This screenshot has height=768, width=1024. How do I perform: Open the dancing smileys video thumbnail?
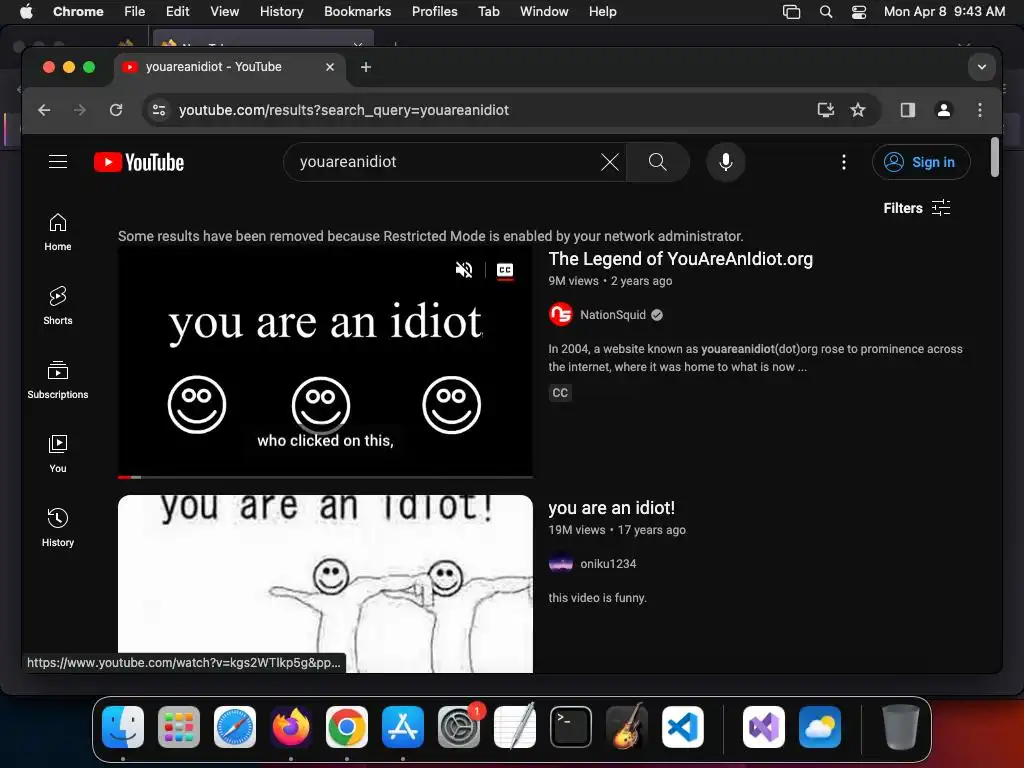325,583
